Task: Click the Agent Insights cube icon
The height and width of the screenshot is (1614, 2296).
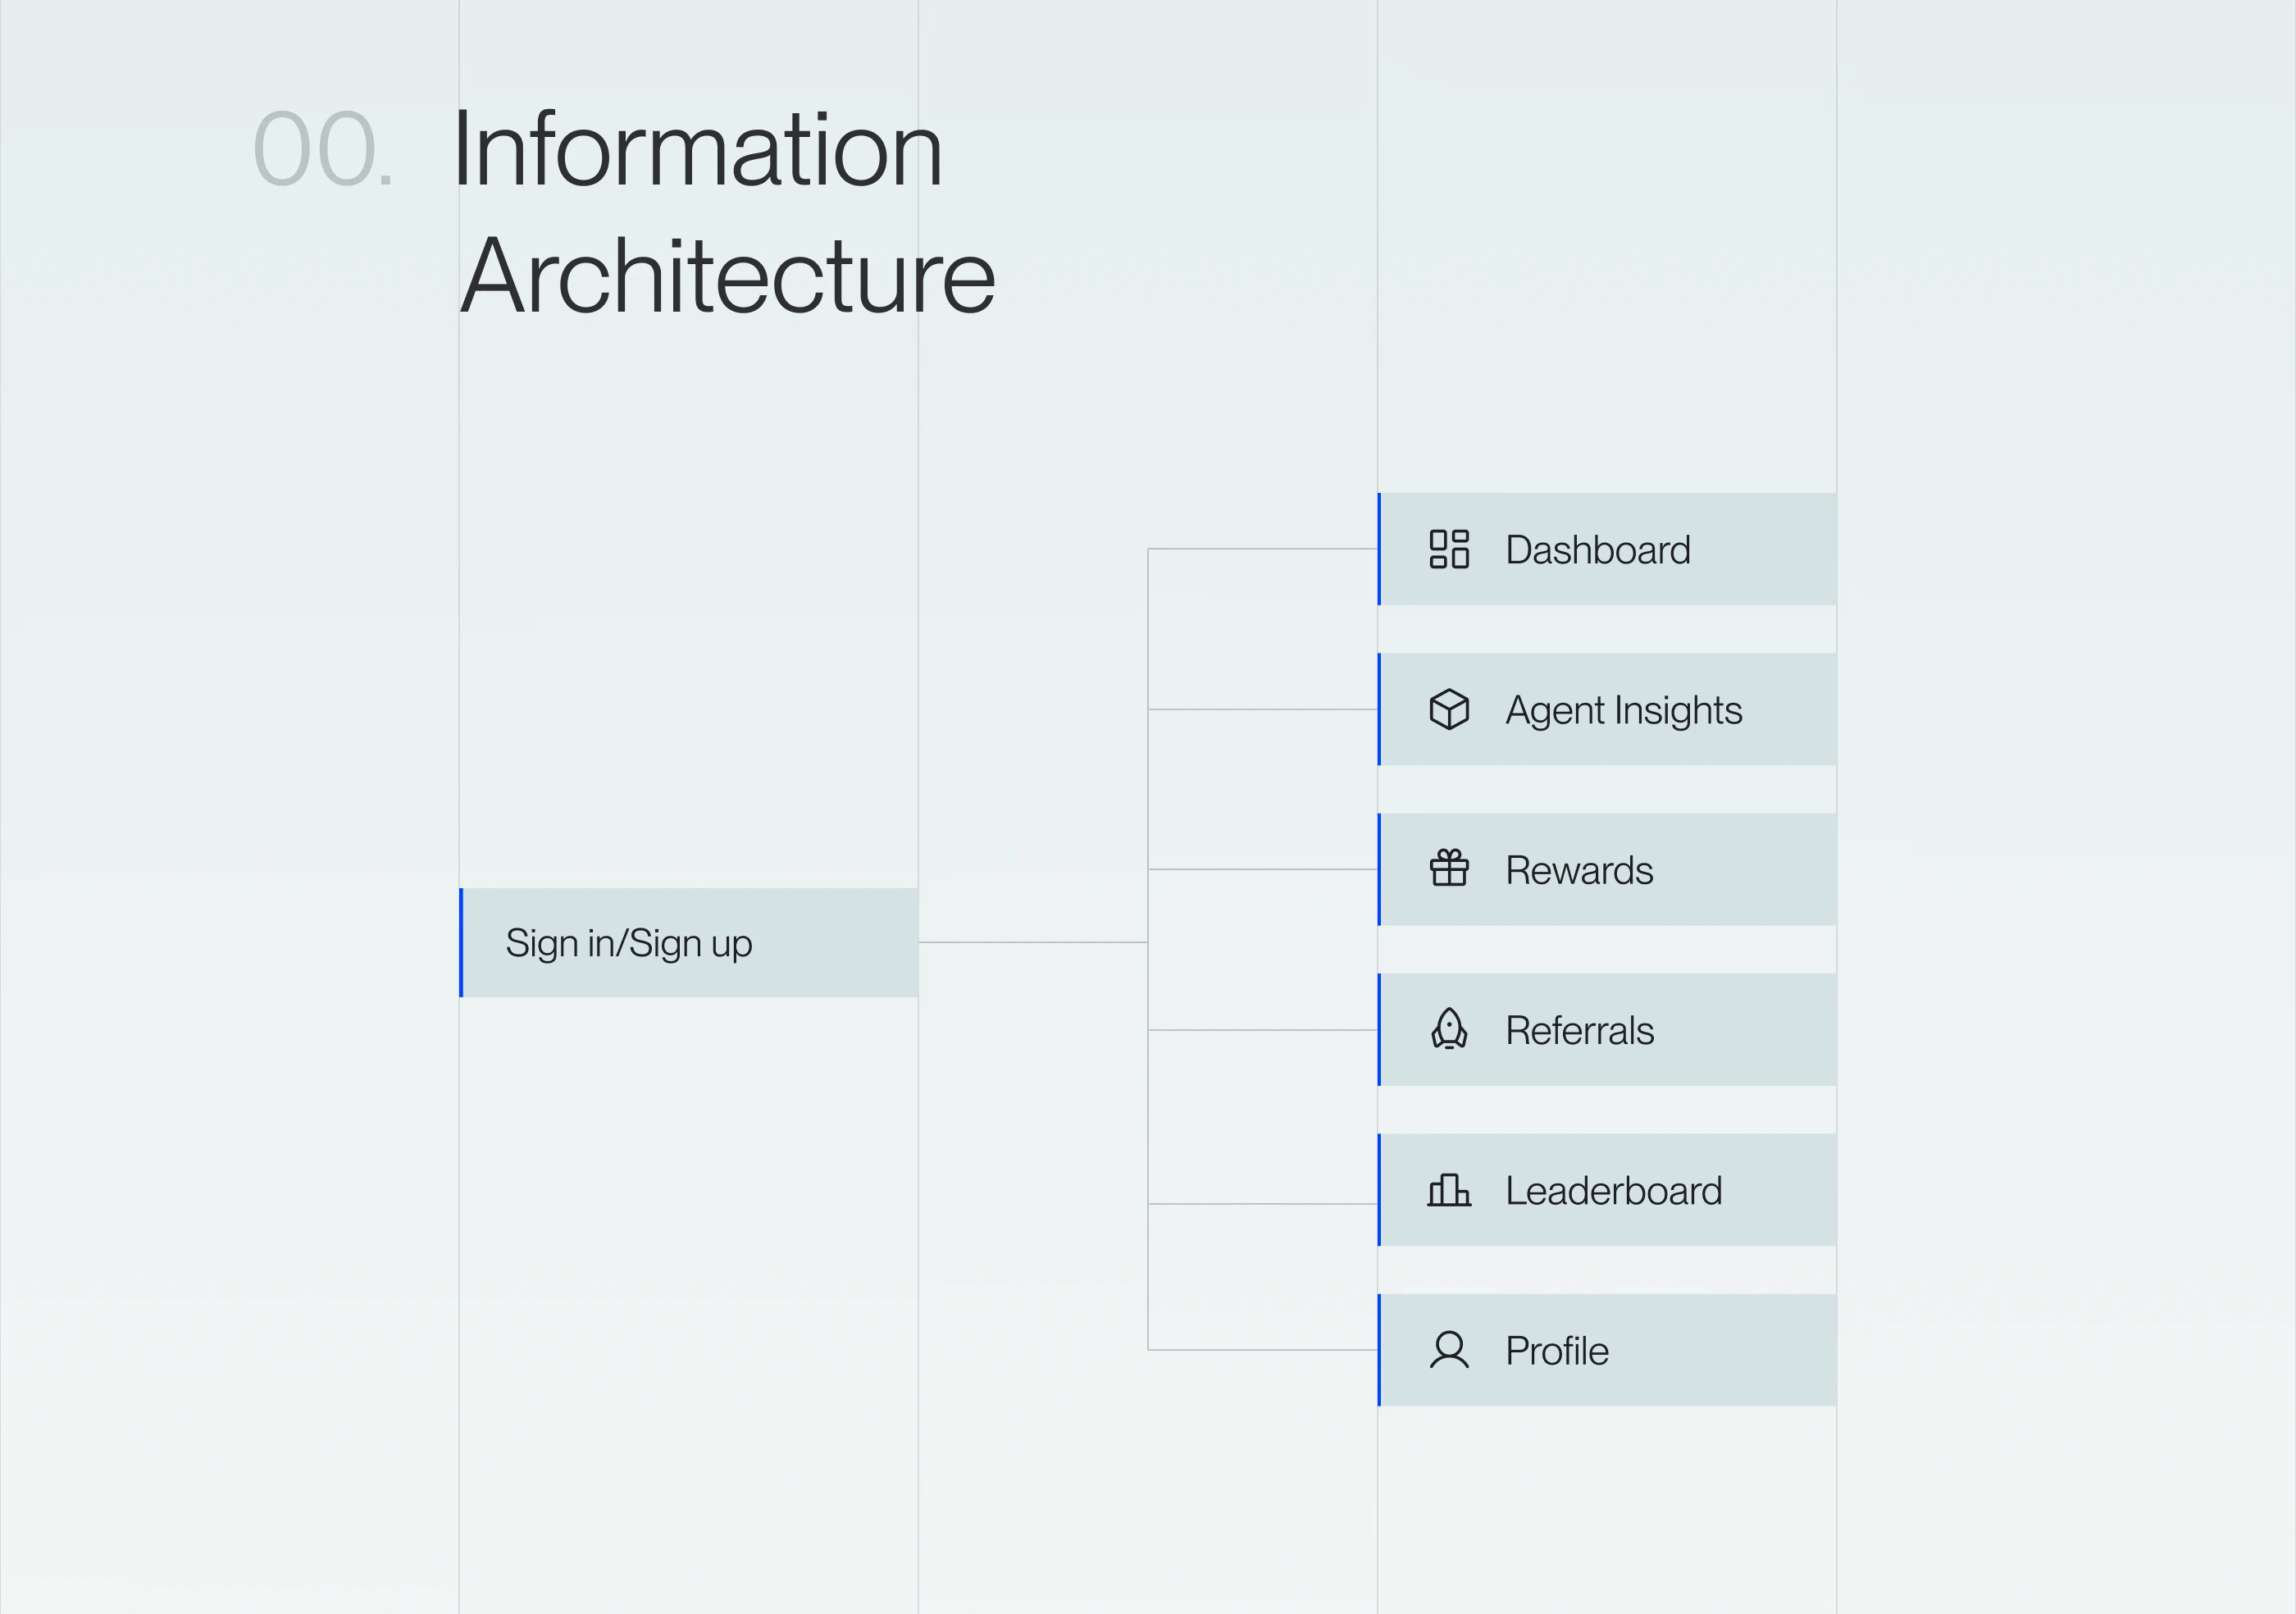Action: [1448, 709]
